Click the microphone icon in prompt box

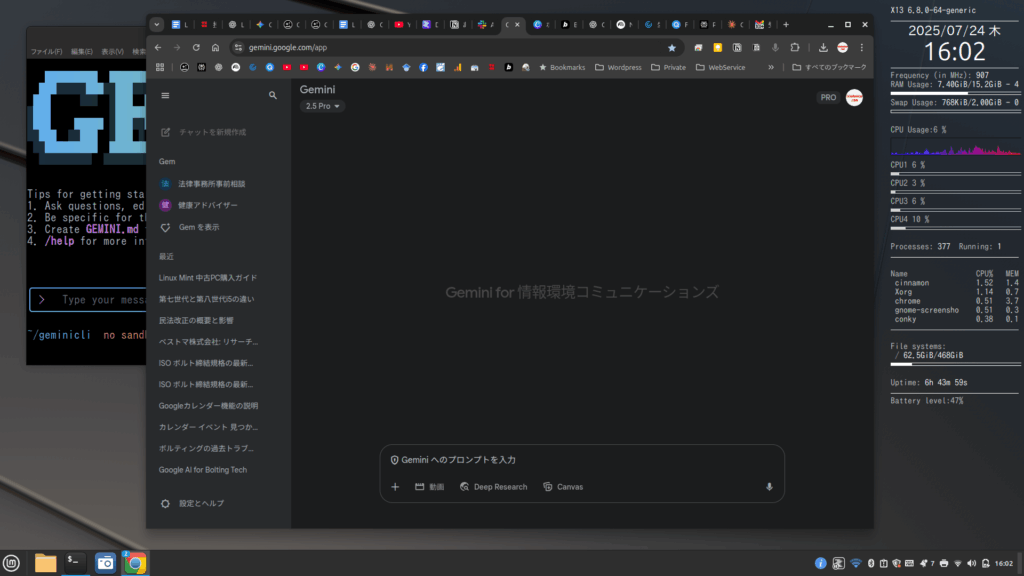(769, 487)
